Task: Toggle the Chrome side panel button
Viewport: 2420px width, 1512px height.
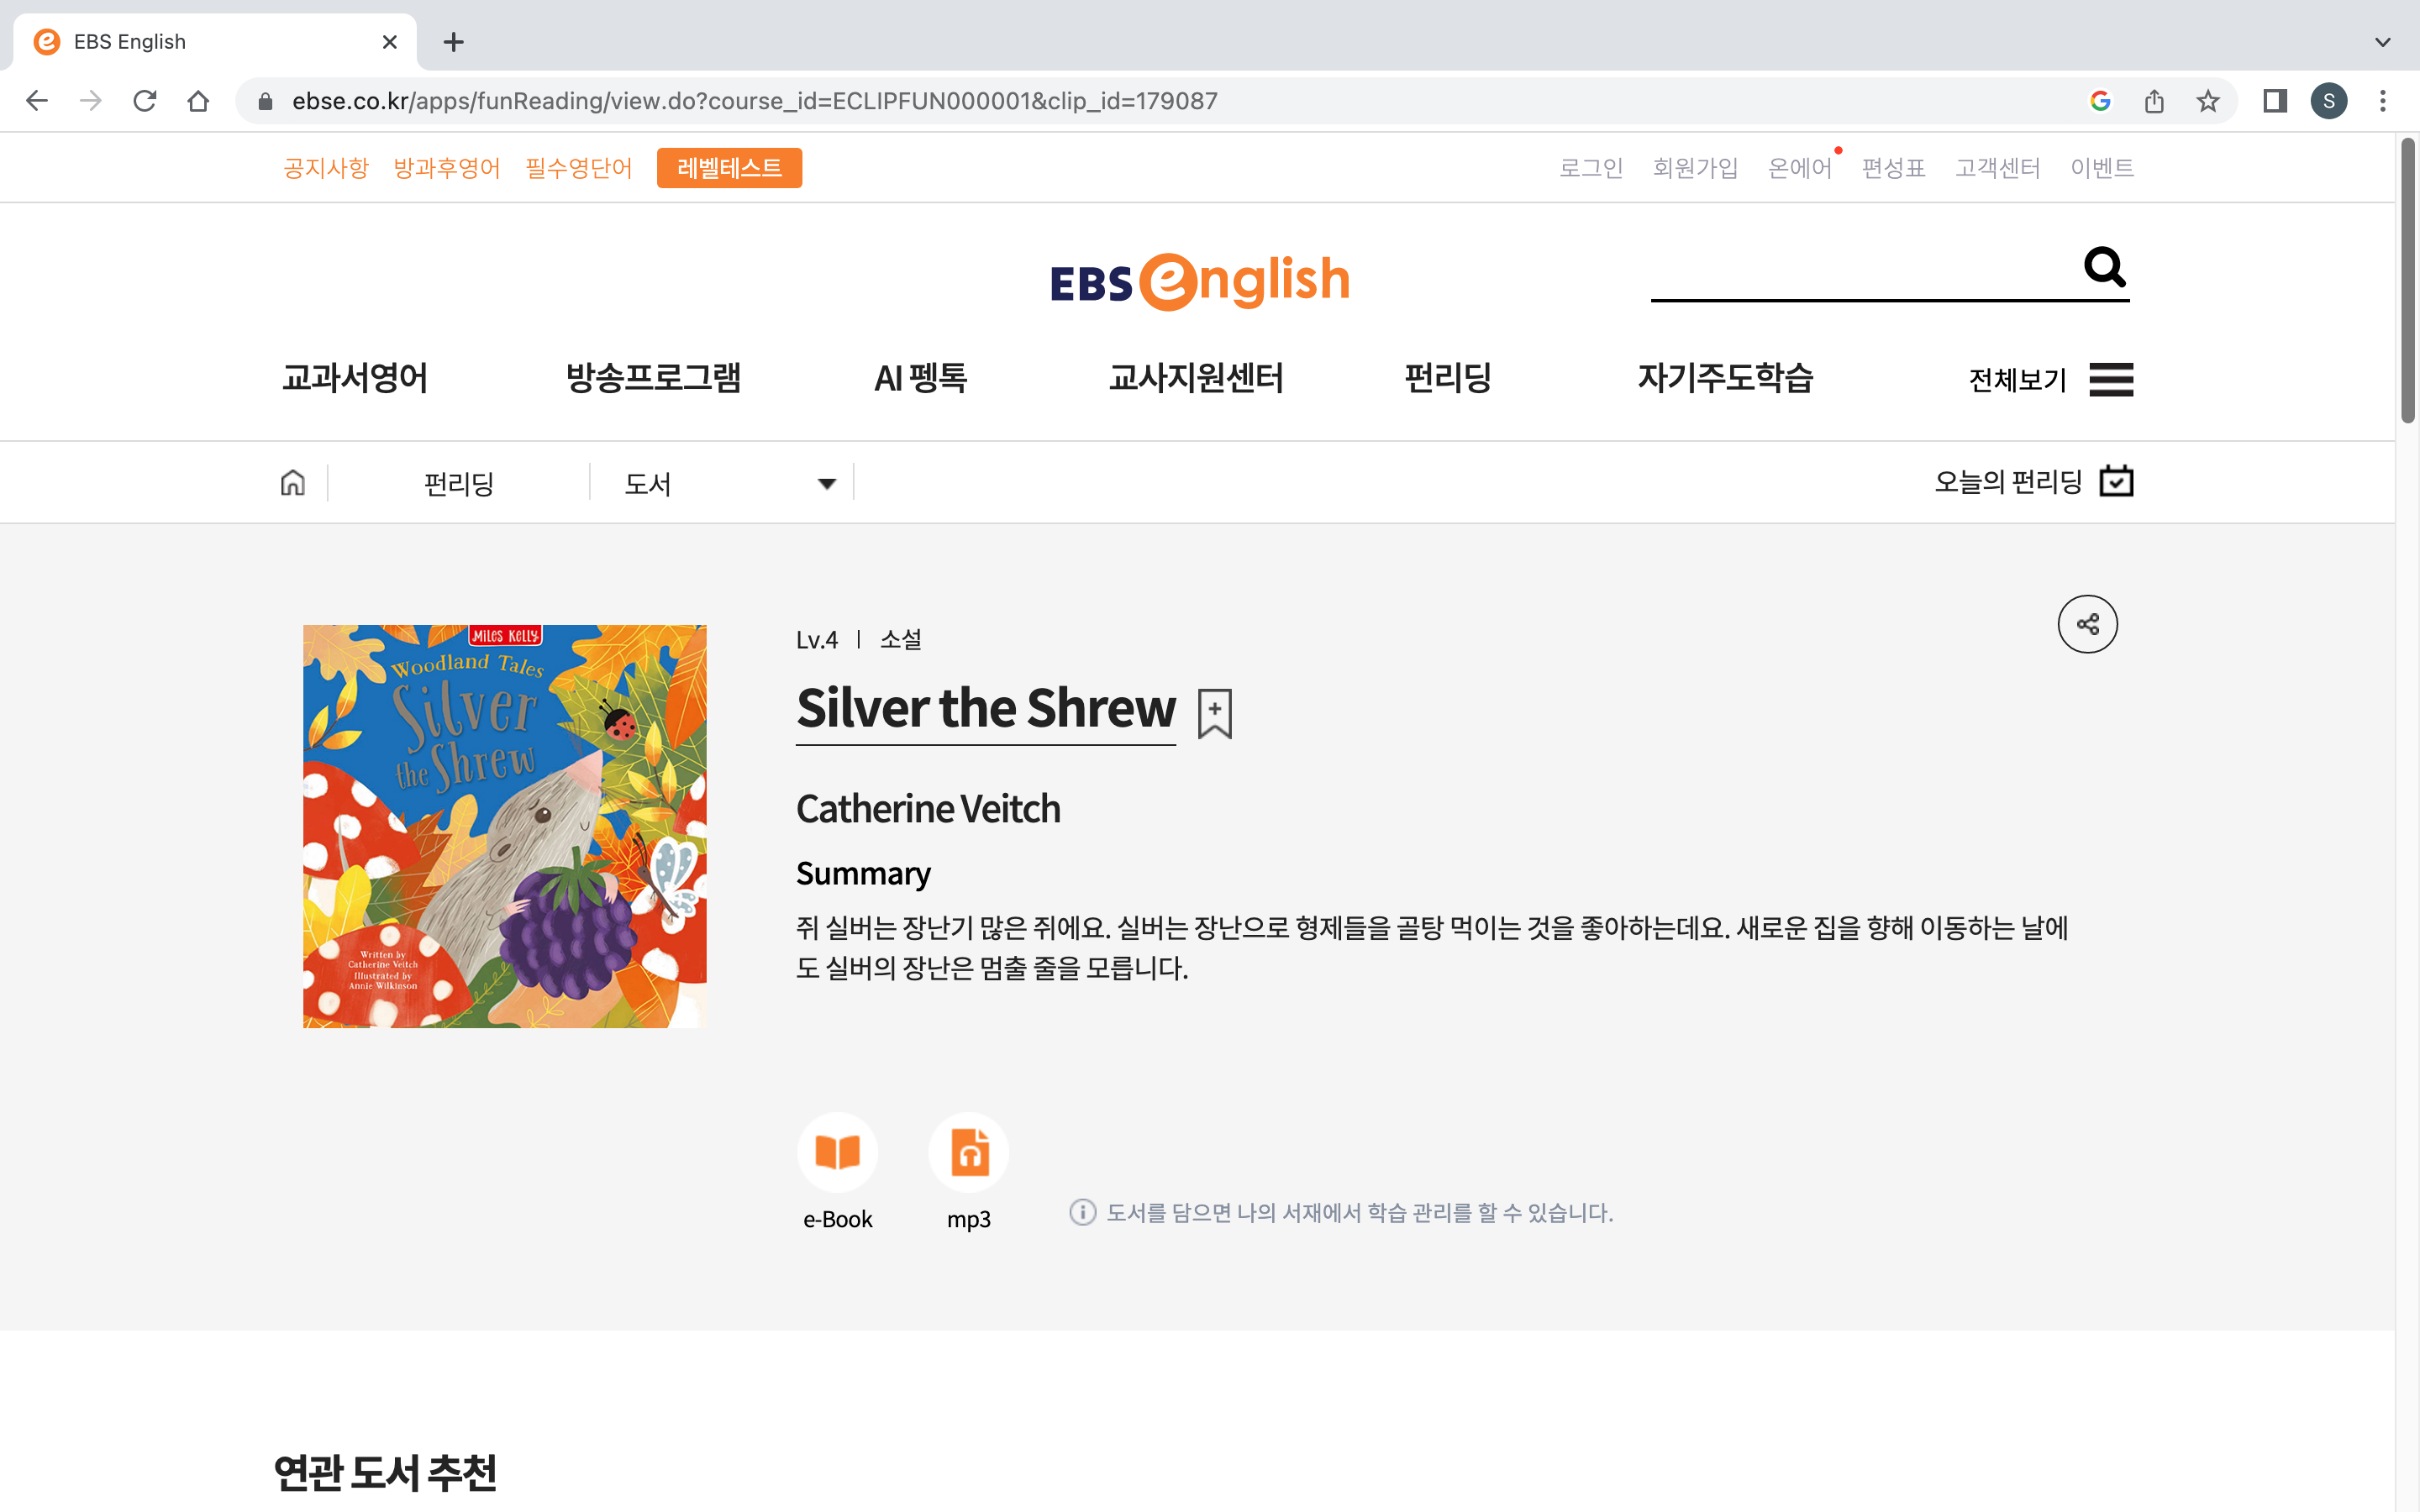Action: 2274,101
